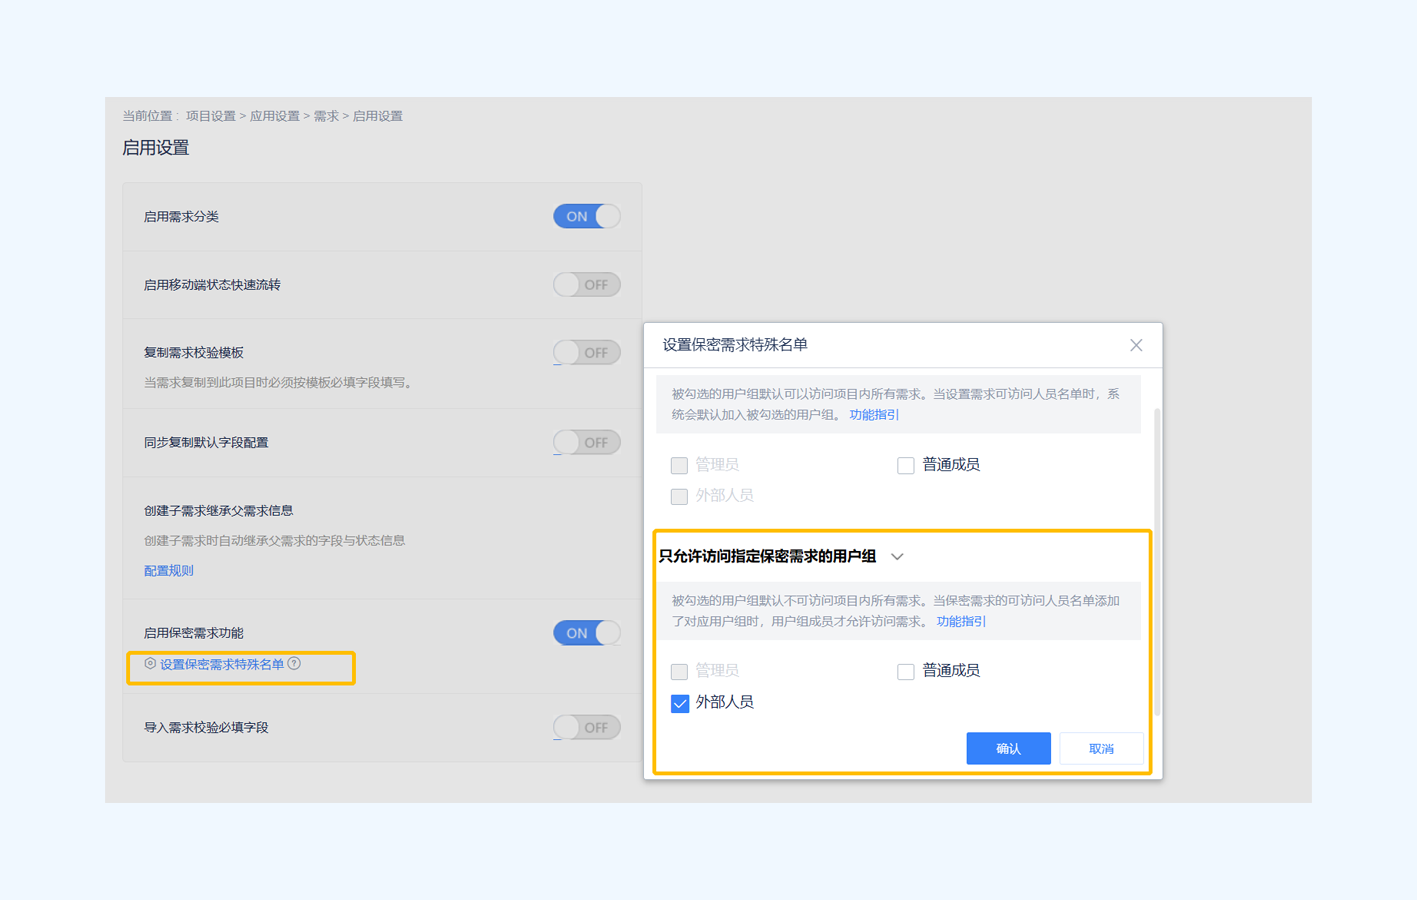
Task: Click the 只允许访问指定保密需求的用户组 heading text
Action: [767, 557]
